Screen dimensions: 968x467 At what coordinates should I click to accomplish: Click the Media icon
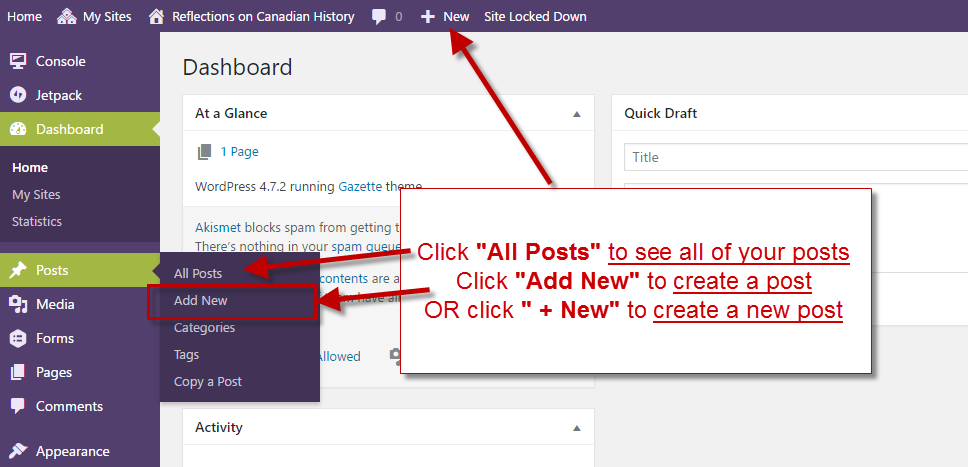click(x=19, y=304)
